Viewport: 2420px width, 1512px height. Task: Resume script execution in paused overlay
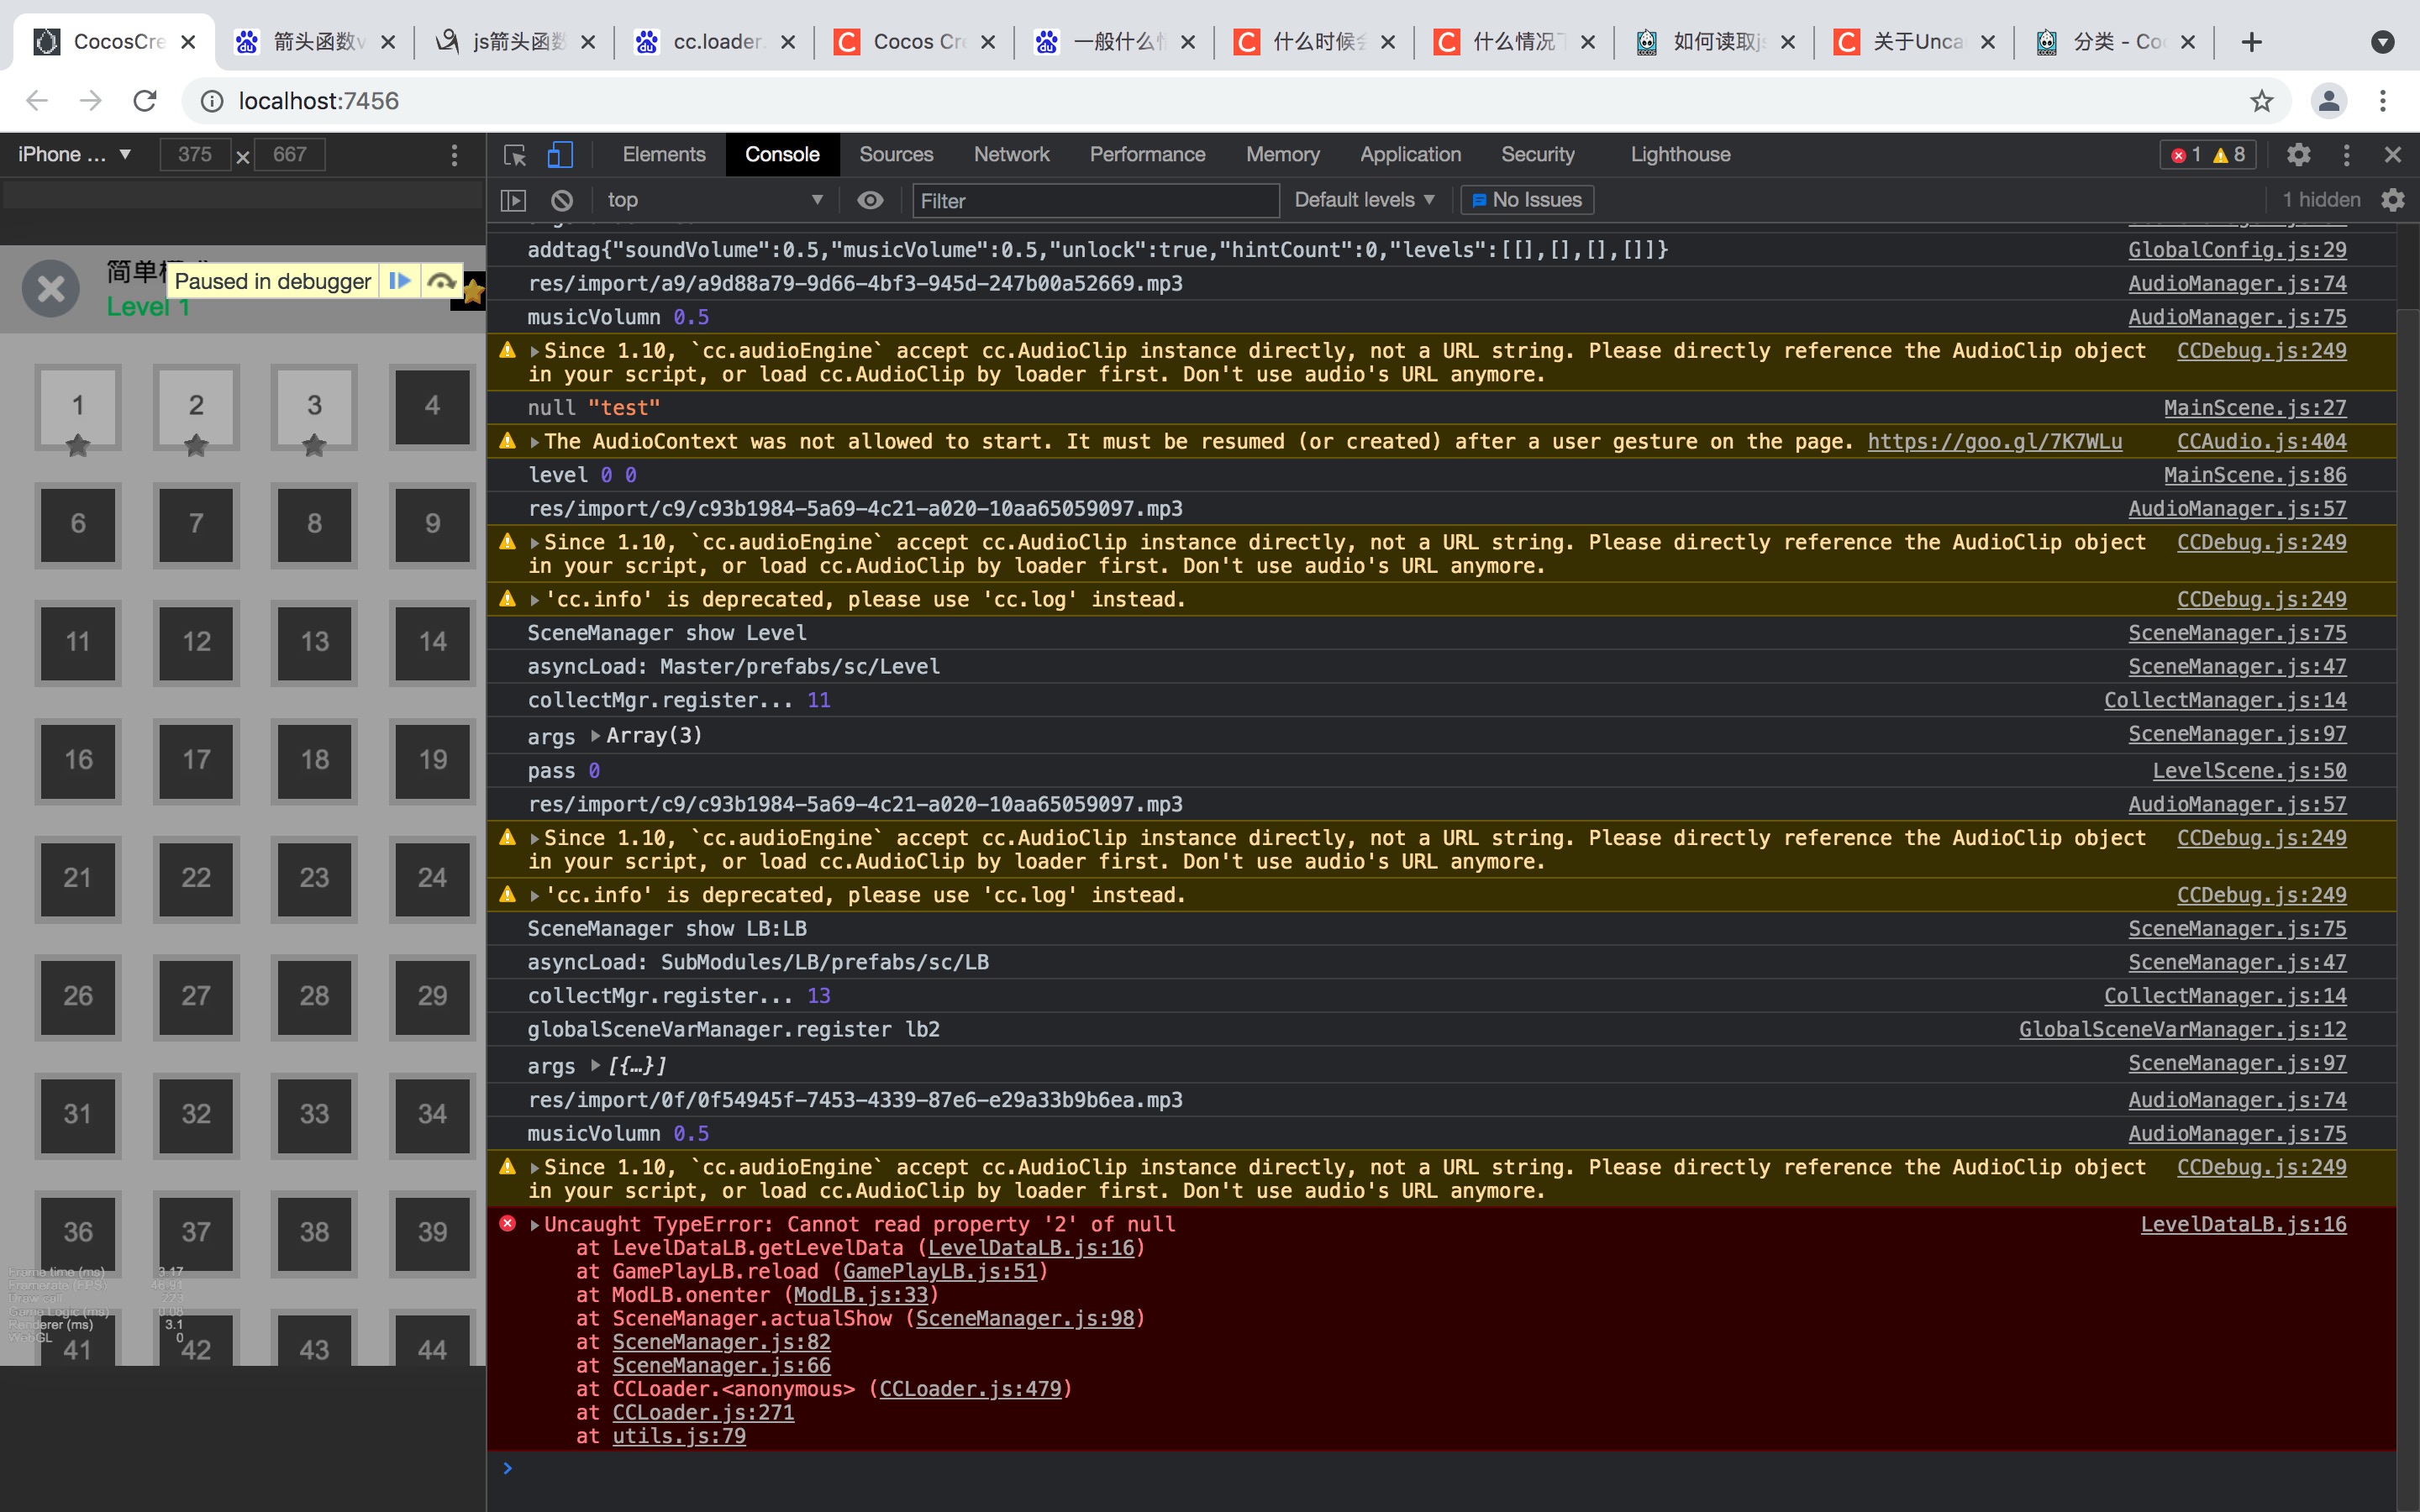click(399, 281)
